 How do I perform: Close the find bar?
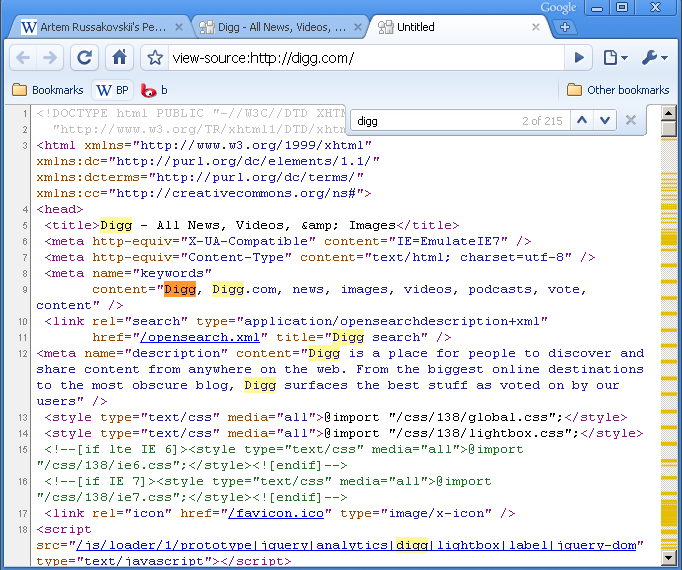631,120
